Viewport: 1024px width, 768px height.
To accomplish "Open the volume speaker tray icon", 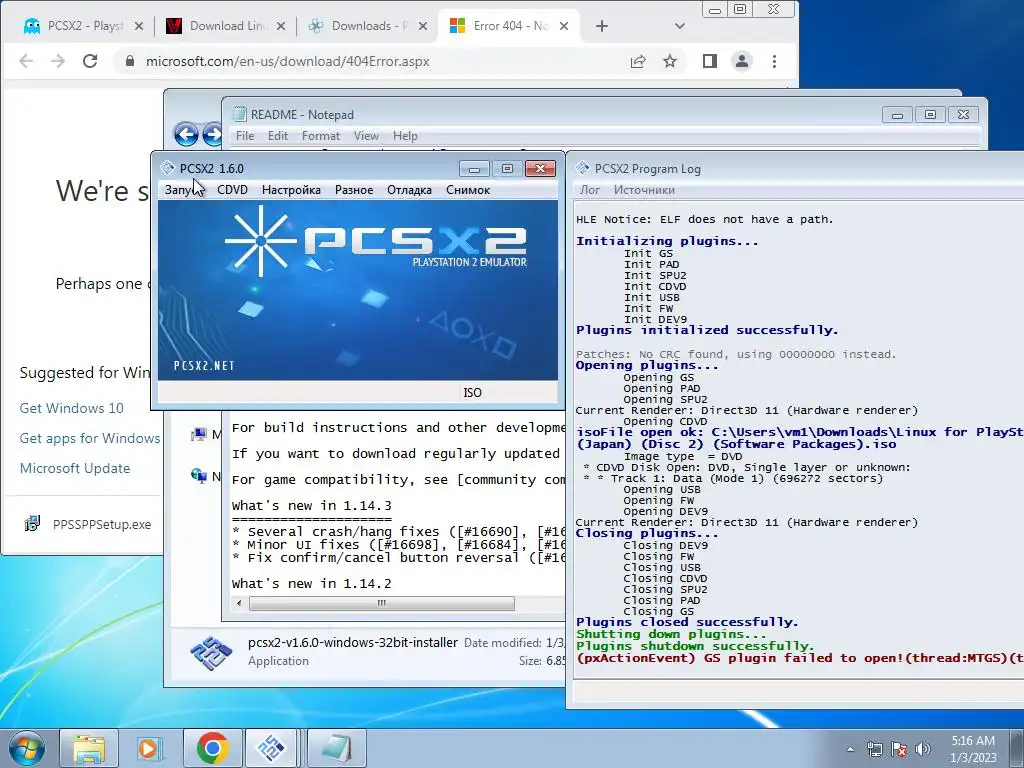I will point(923,750).
